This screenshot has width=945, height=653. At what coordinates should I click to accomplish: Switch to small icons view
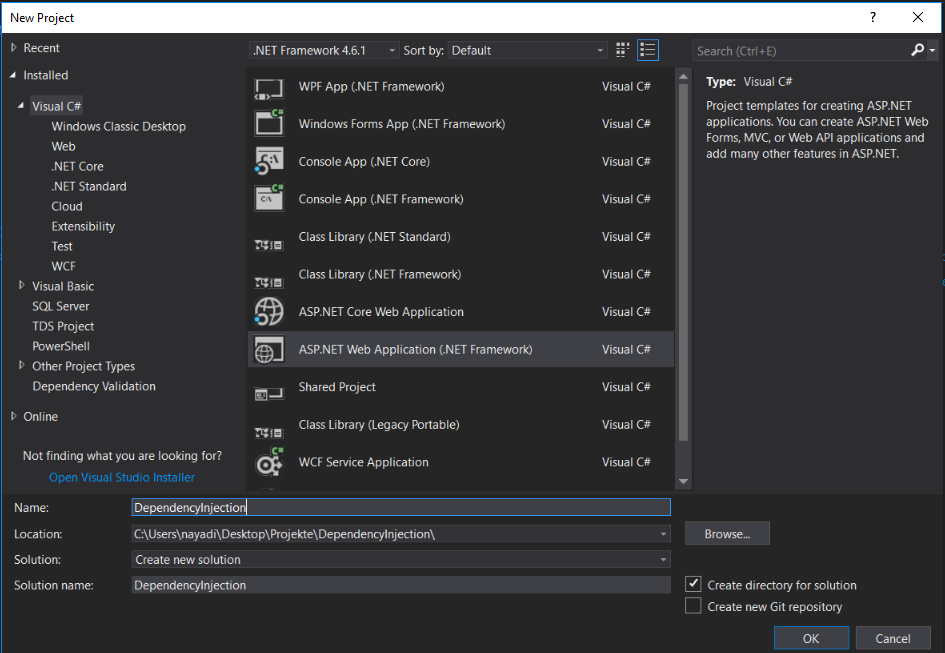click(623, 50)
